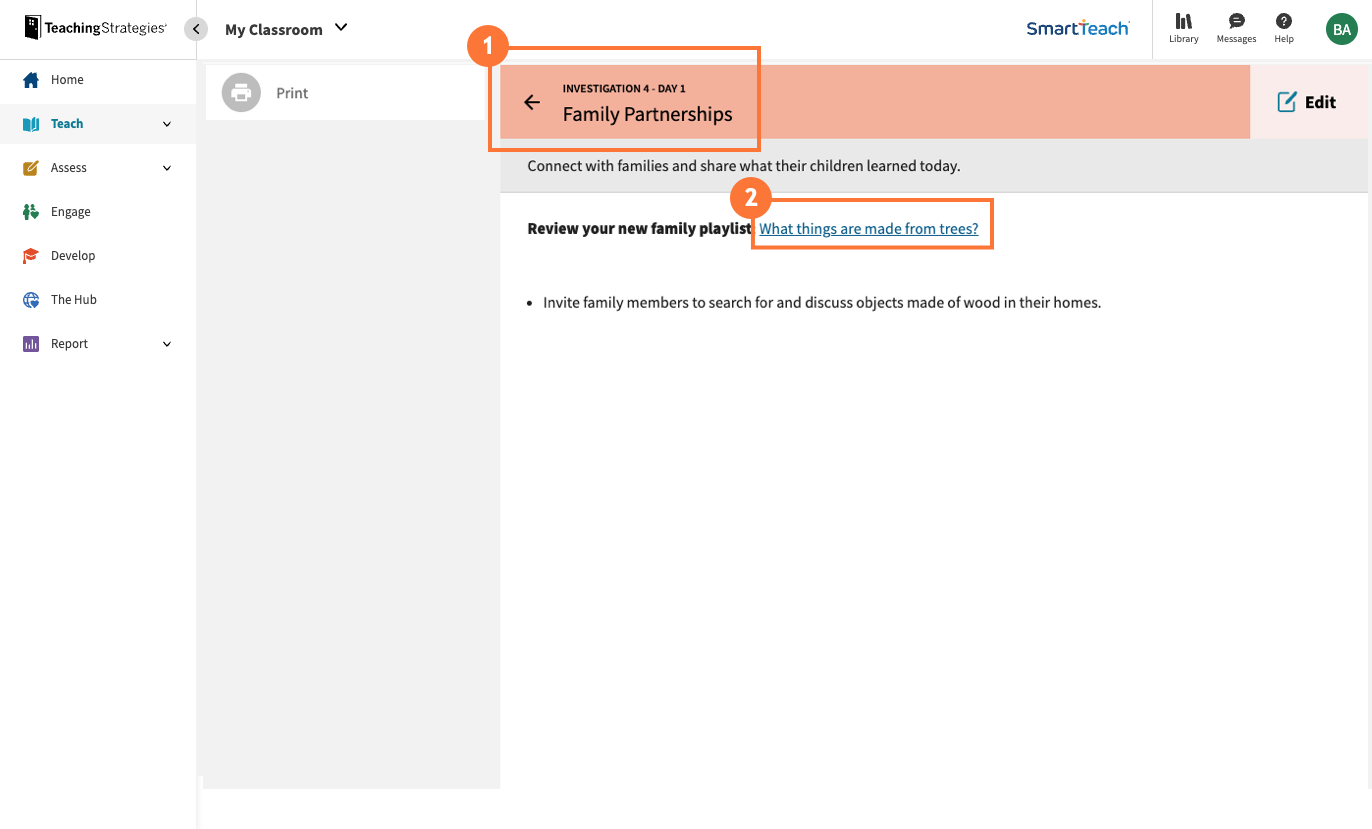This screenshot has width=1372, height=829.
Task: Select the Develop graduation cap icon
Action: [x=30, y=255]
